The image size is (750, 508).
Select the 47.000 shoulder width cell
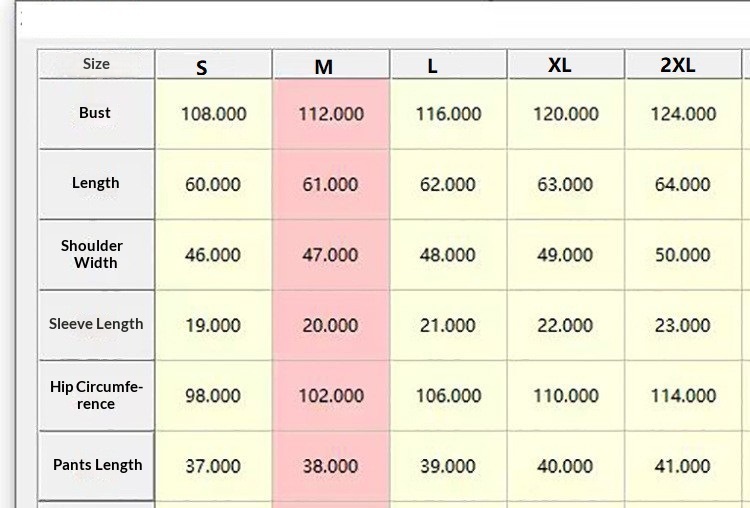[330, 255]
